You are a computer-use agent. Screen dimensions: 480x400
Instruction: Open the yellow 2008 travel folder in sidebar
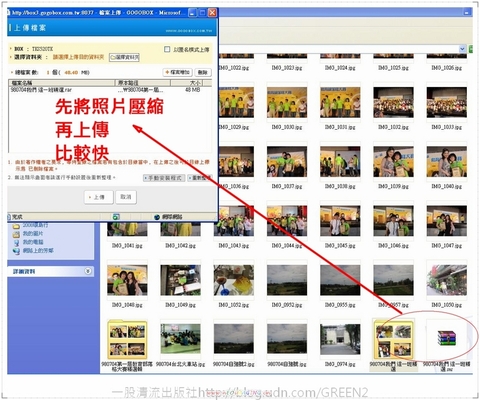(16, 226)
